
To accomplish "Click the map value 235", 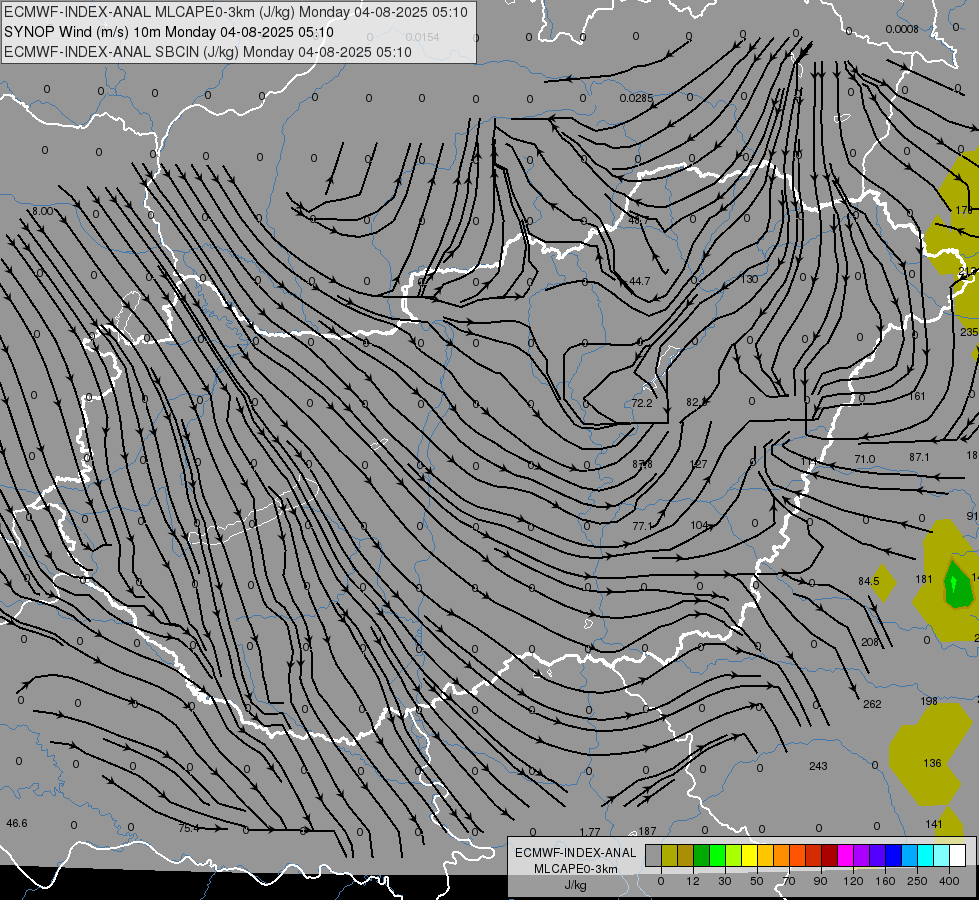I will tap(969, 332).
